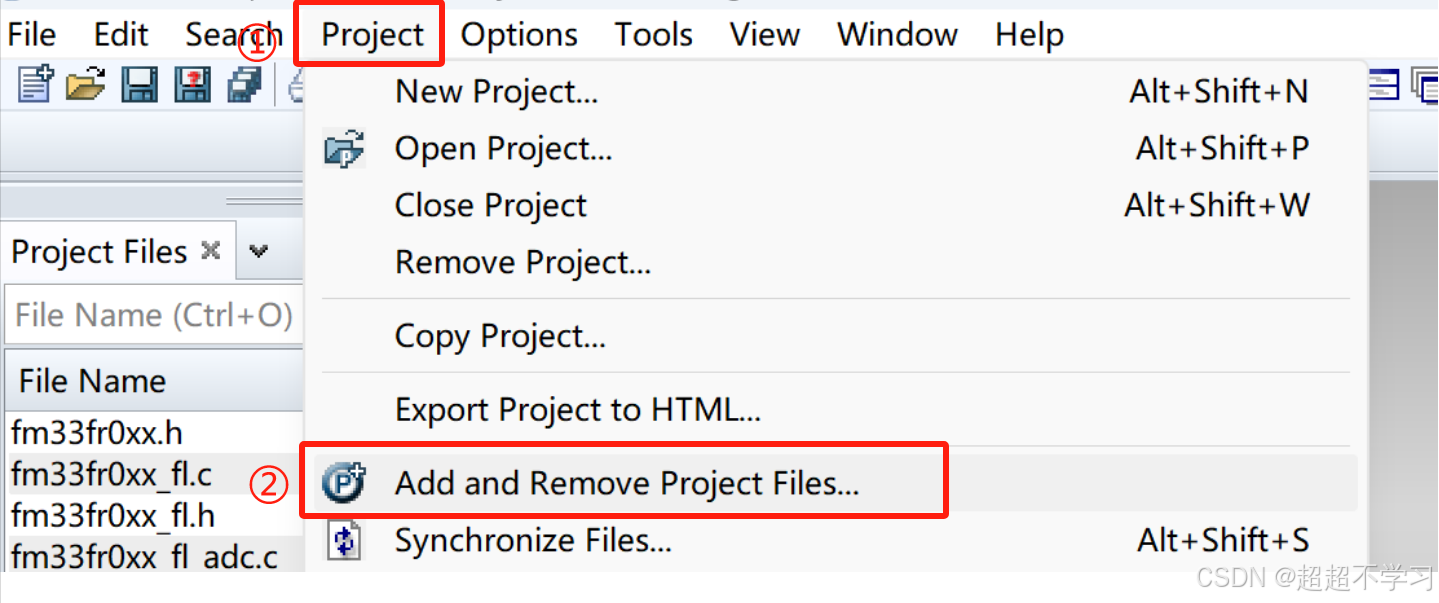The height and width of the screenshot is (603, 1439).
Task: Click the Synchronize Files menu icon
Action: point(345,541)
